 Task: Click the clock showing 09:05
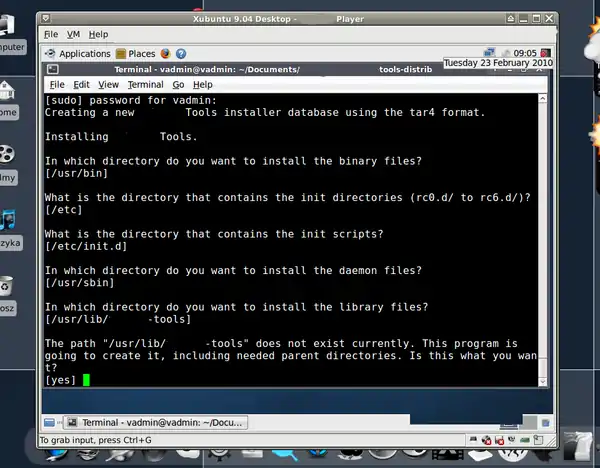[525, 53]
